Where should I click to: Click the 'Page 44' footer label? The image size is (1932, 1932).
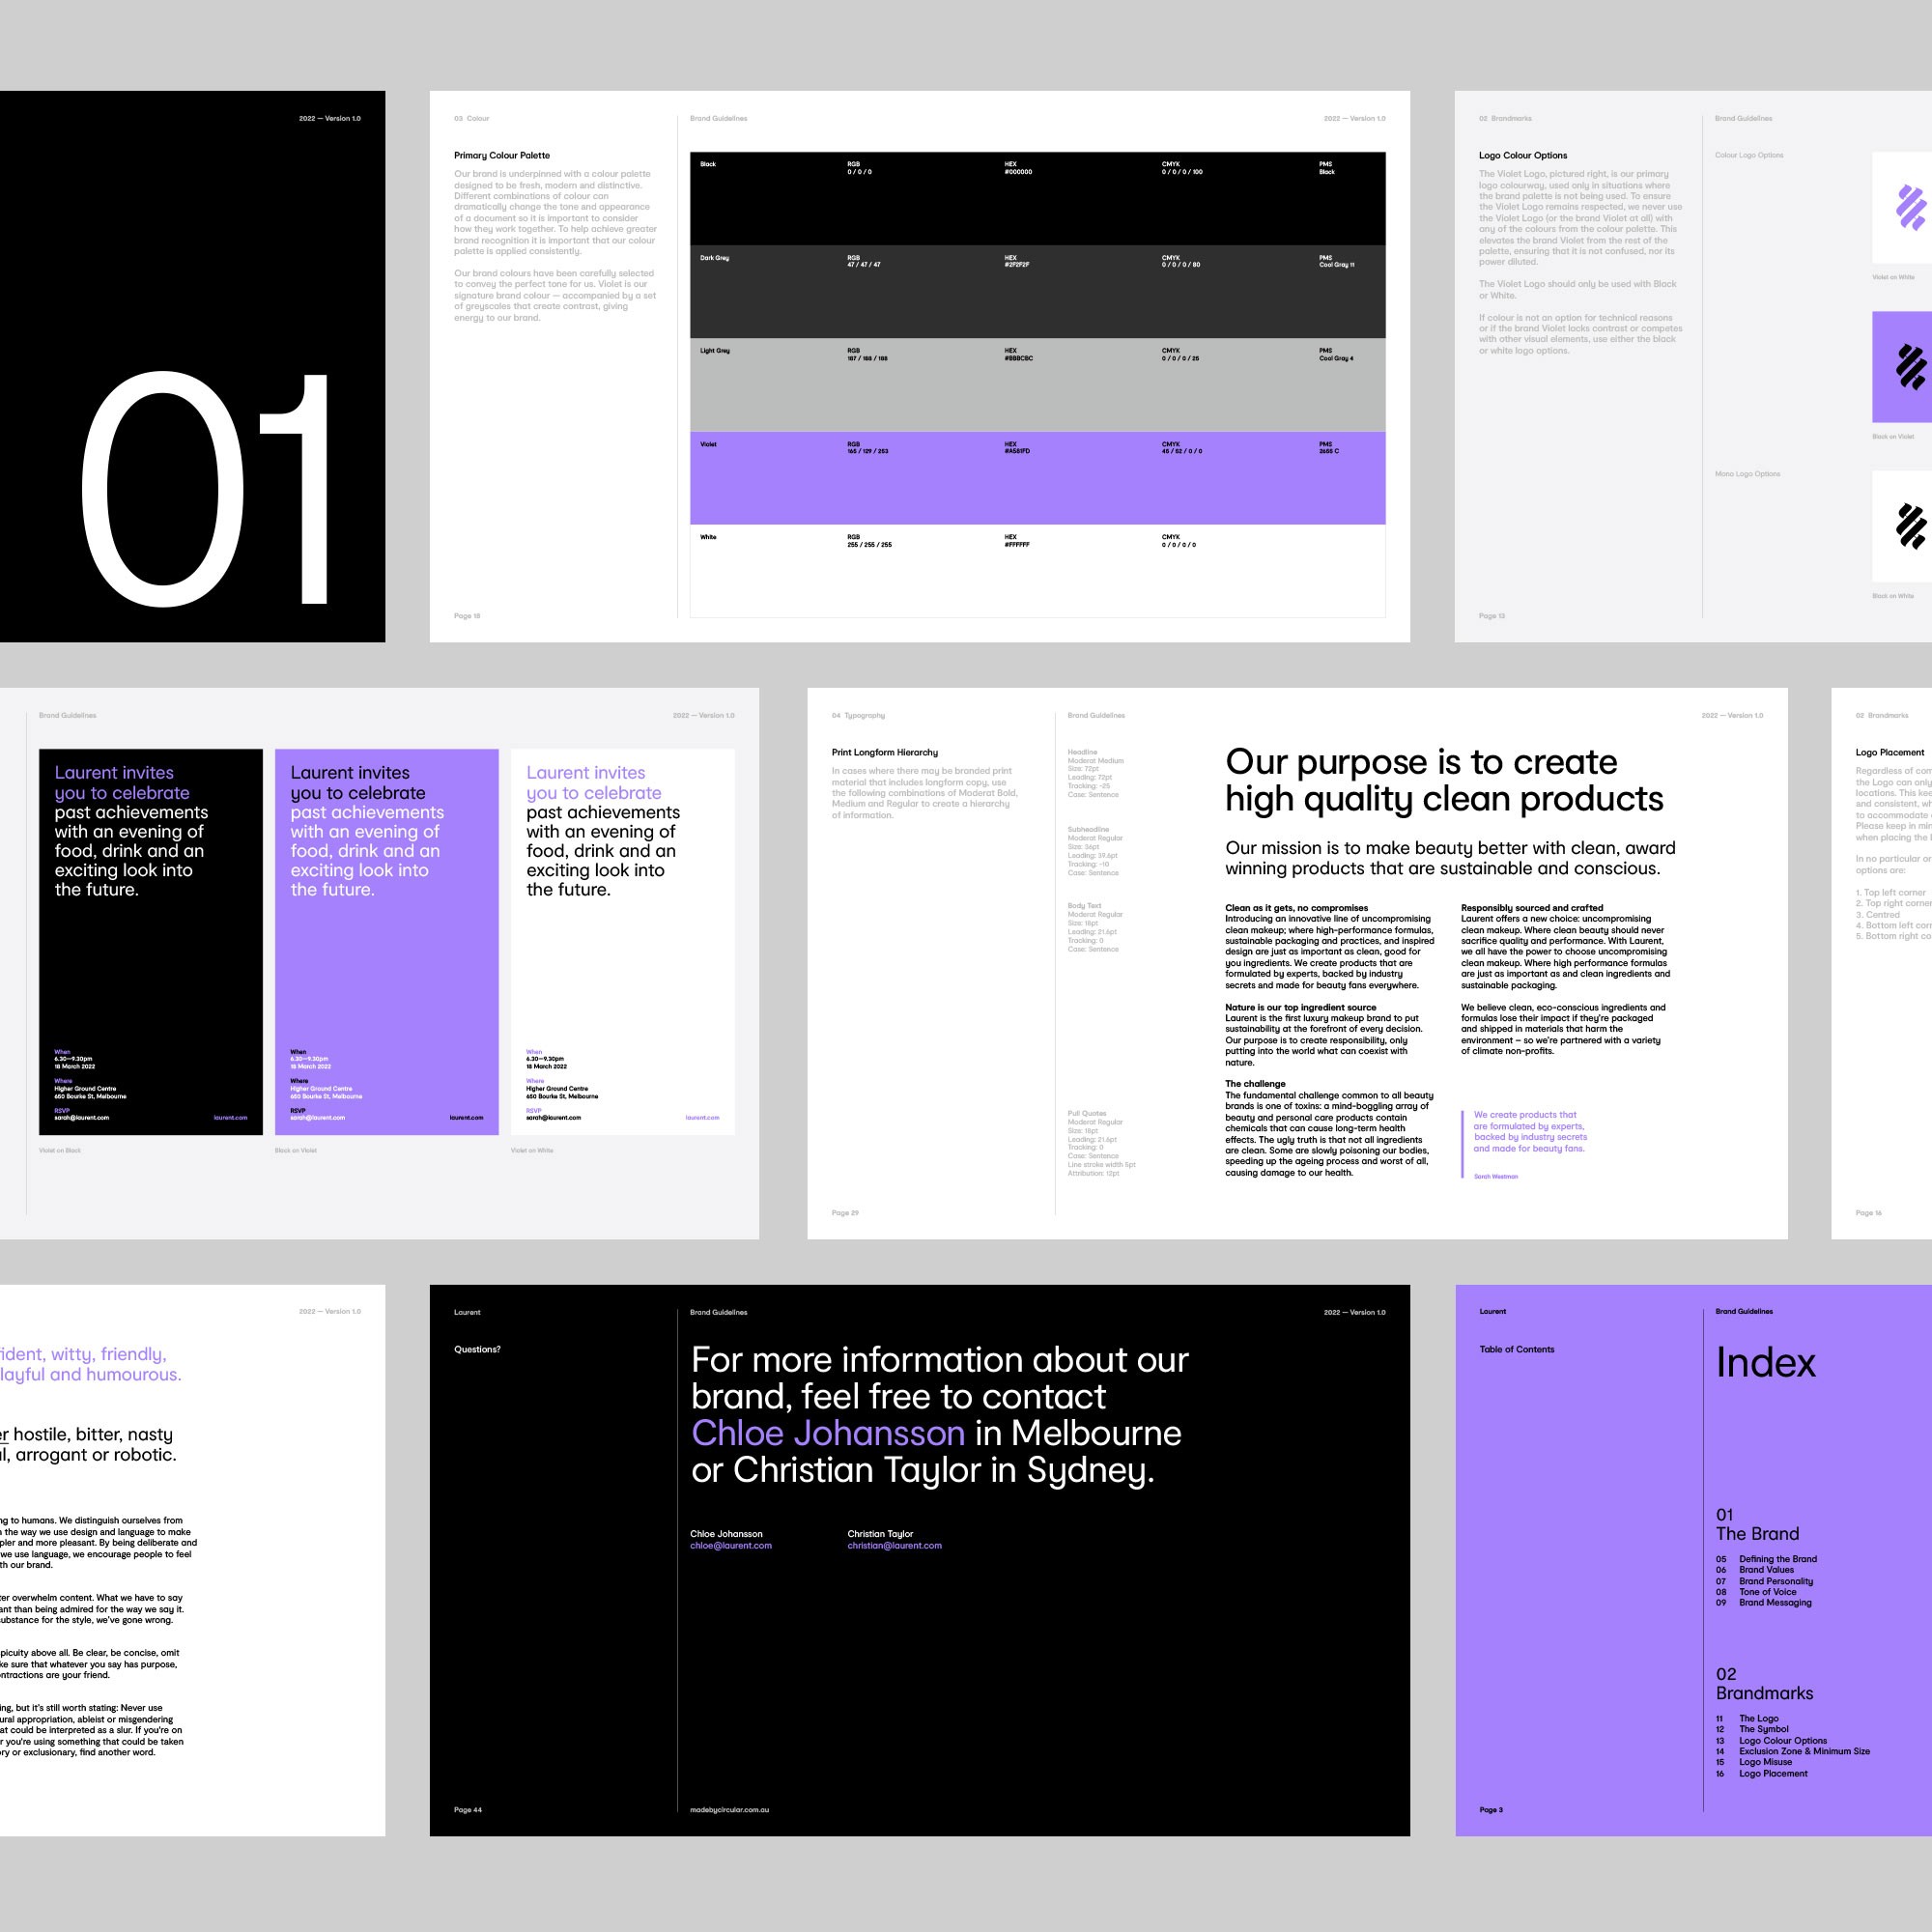point(467,1809)
